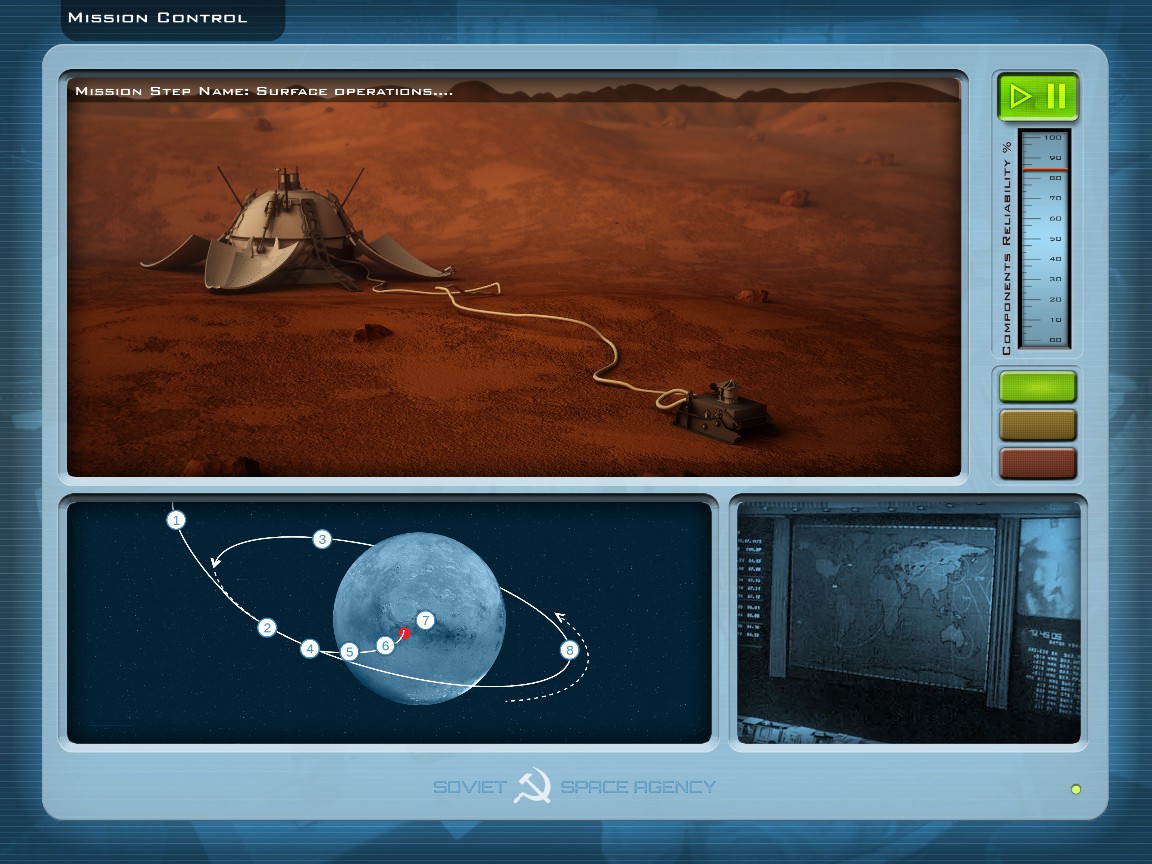Click the green status light button

coord(1038,387)
